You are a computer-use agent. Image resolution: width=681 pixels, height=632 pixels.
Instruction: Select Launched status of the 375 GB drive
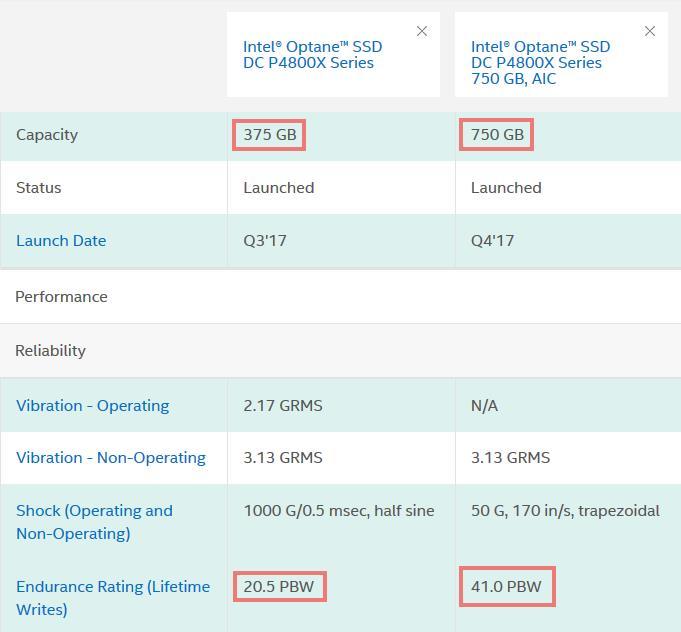(x=278, y=188)
